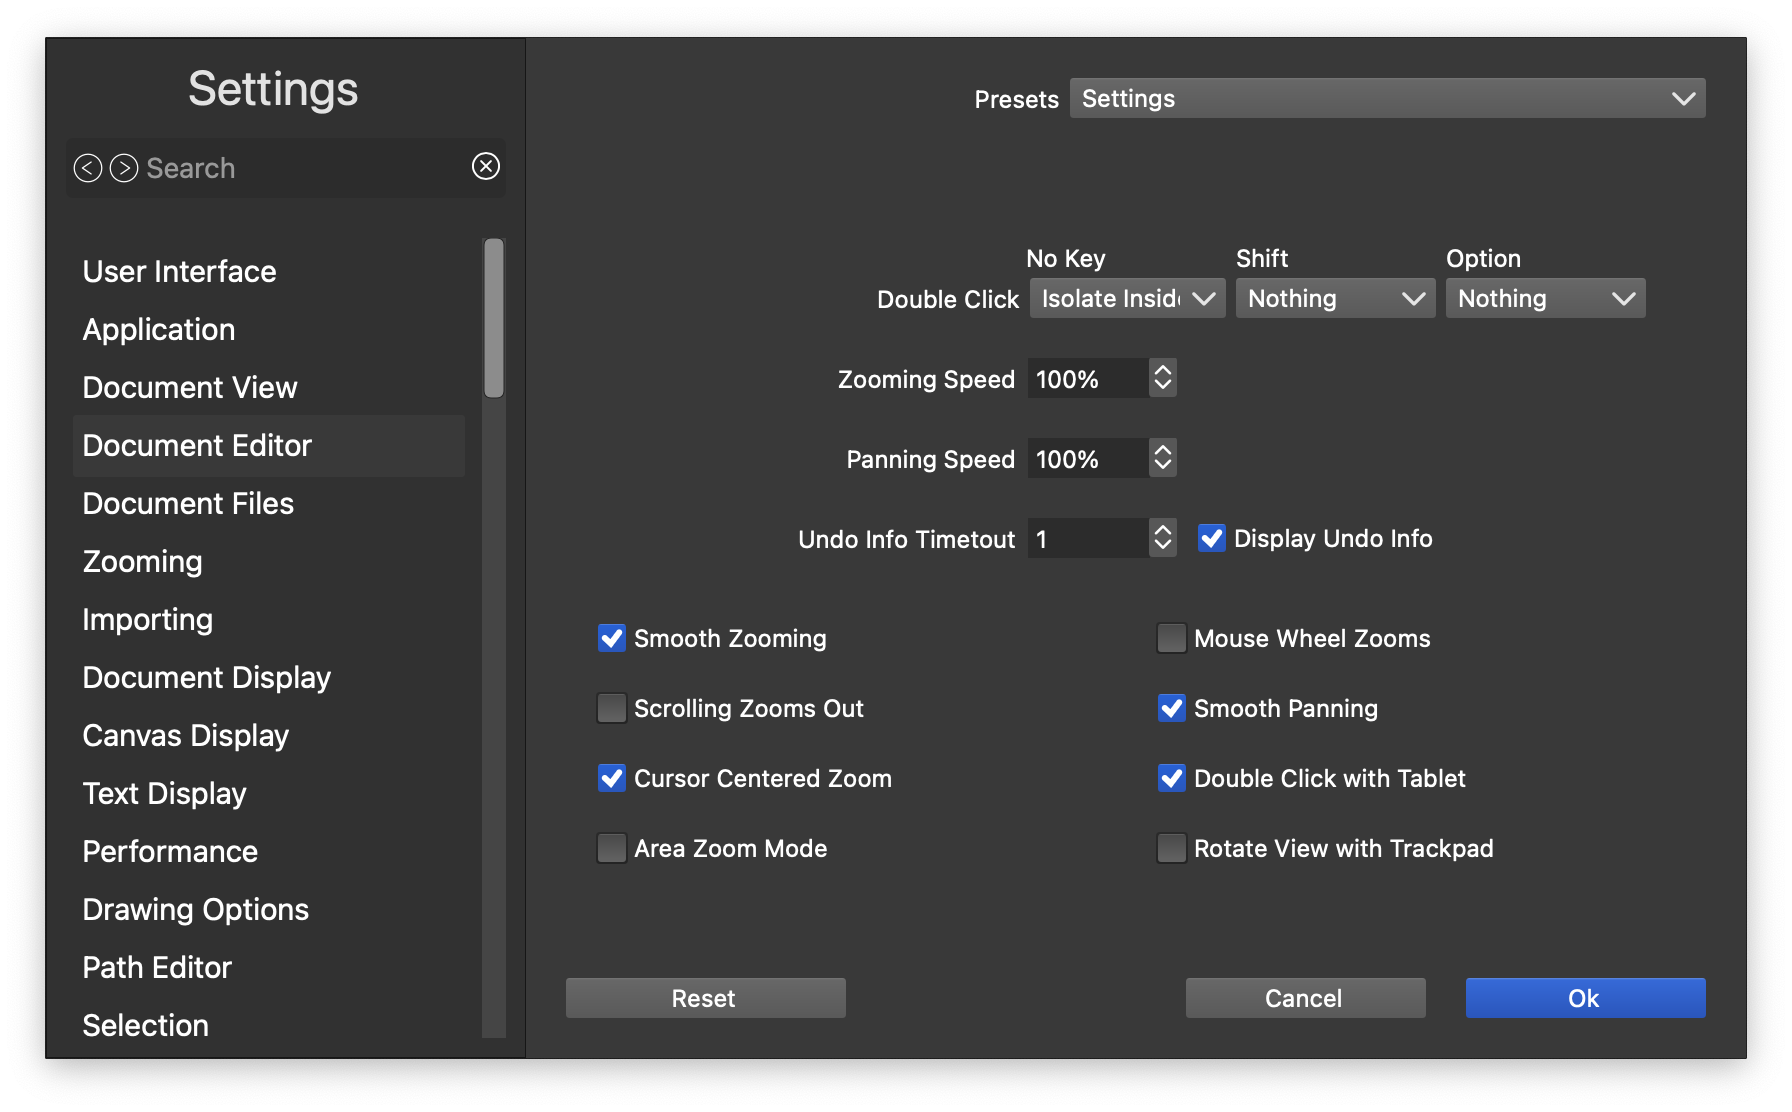This screenshot has height=1112, width=1792.
Task: Click the search forward arrow icon
Action: pos(124,168)
